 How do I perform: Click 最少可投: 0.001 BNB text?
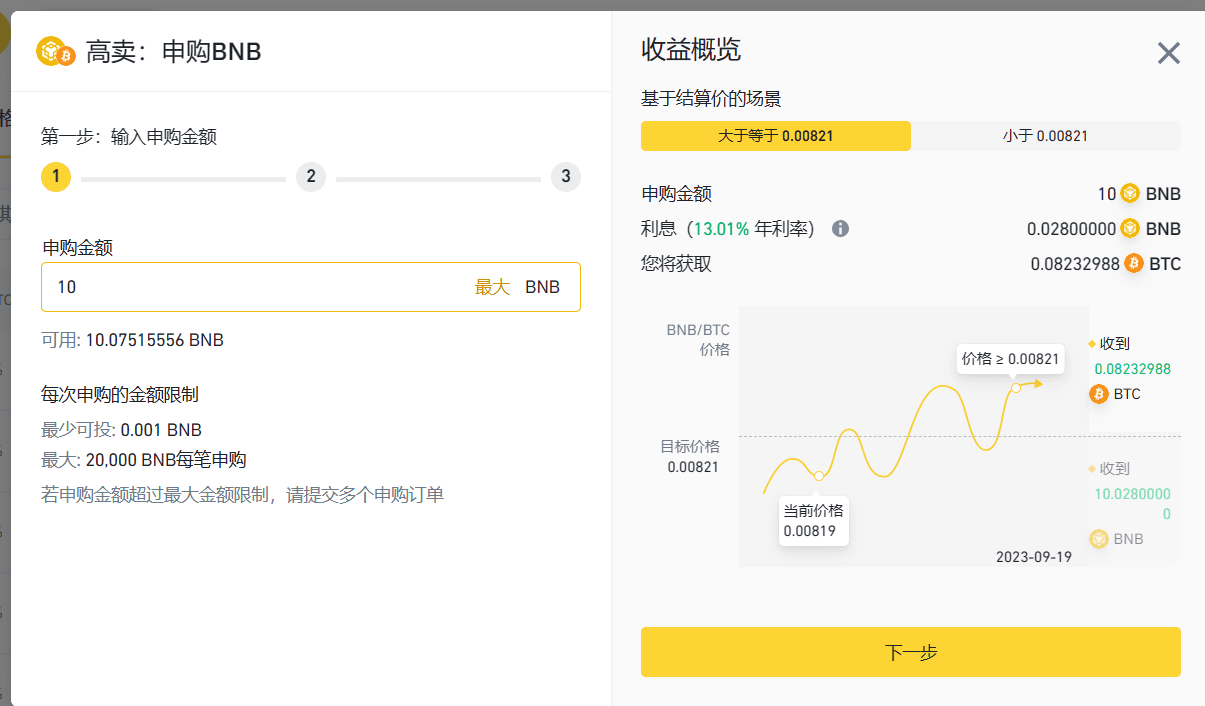(x=121, y=430)
